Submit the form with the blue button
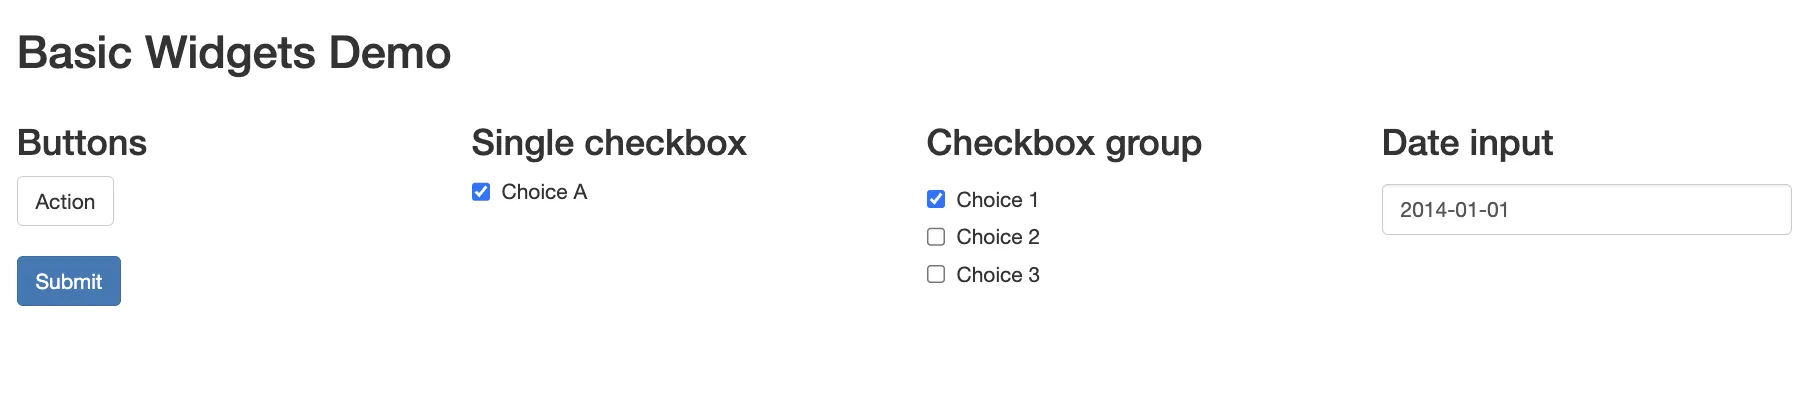This screenshot has height=398, width=1808. [x=69, y=281]
